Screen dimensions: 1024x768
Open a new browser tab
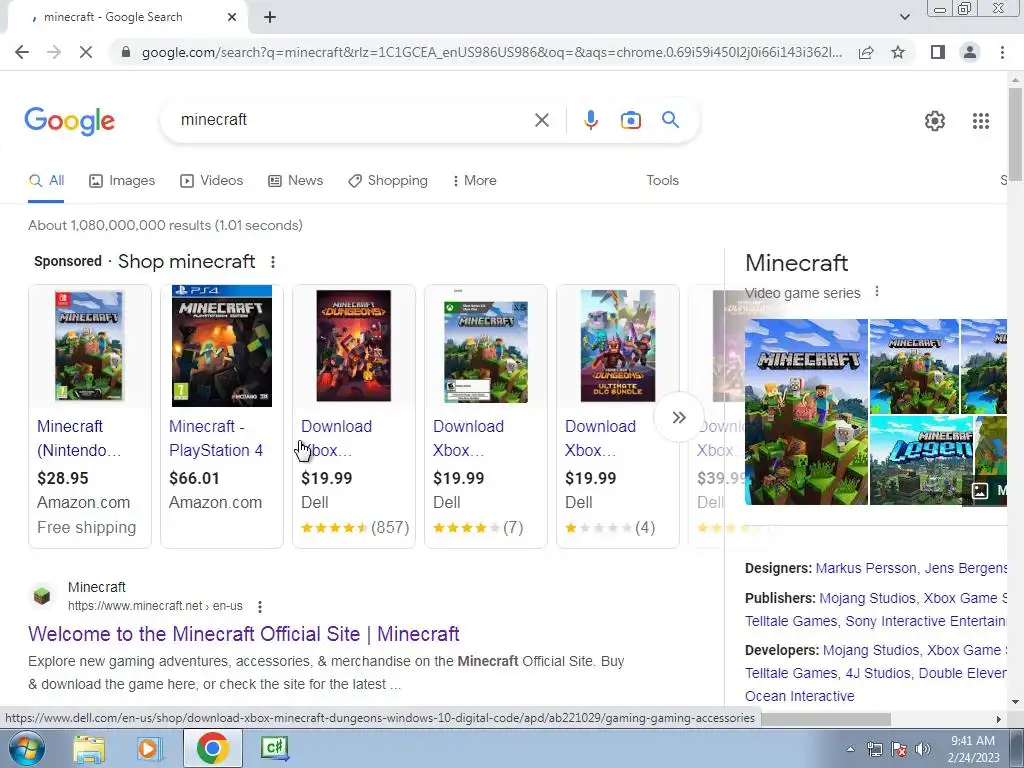(x=270, y=17)
